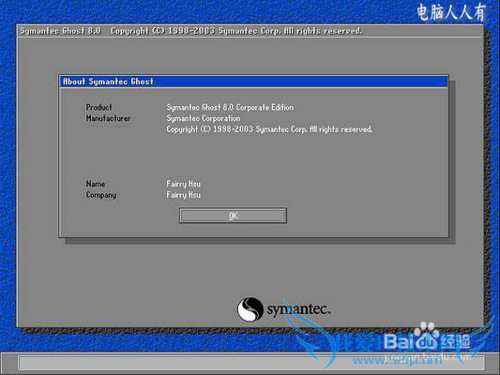Click the OK button
The image size is (500, 375).
coord(233,216)
